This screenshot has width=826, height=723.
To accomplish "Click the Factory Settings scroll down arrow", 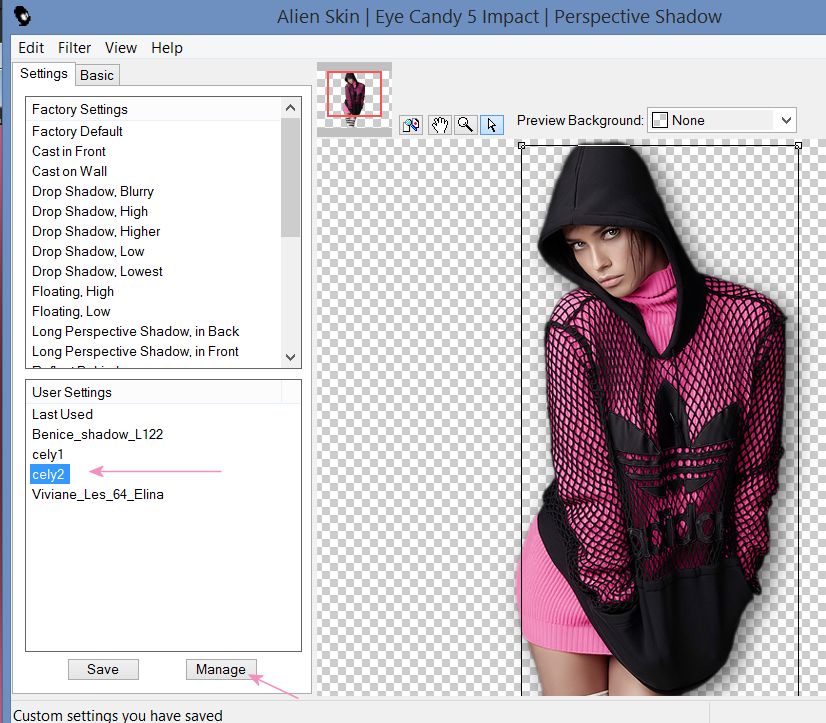I will tap(290, 357).
